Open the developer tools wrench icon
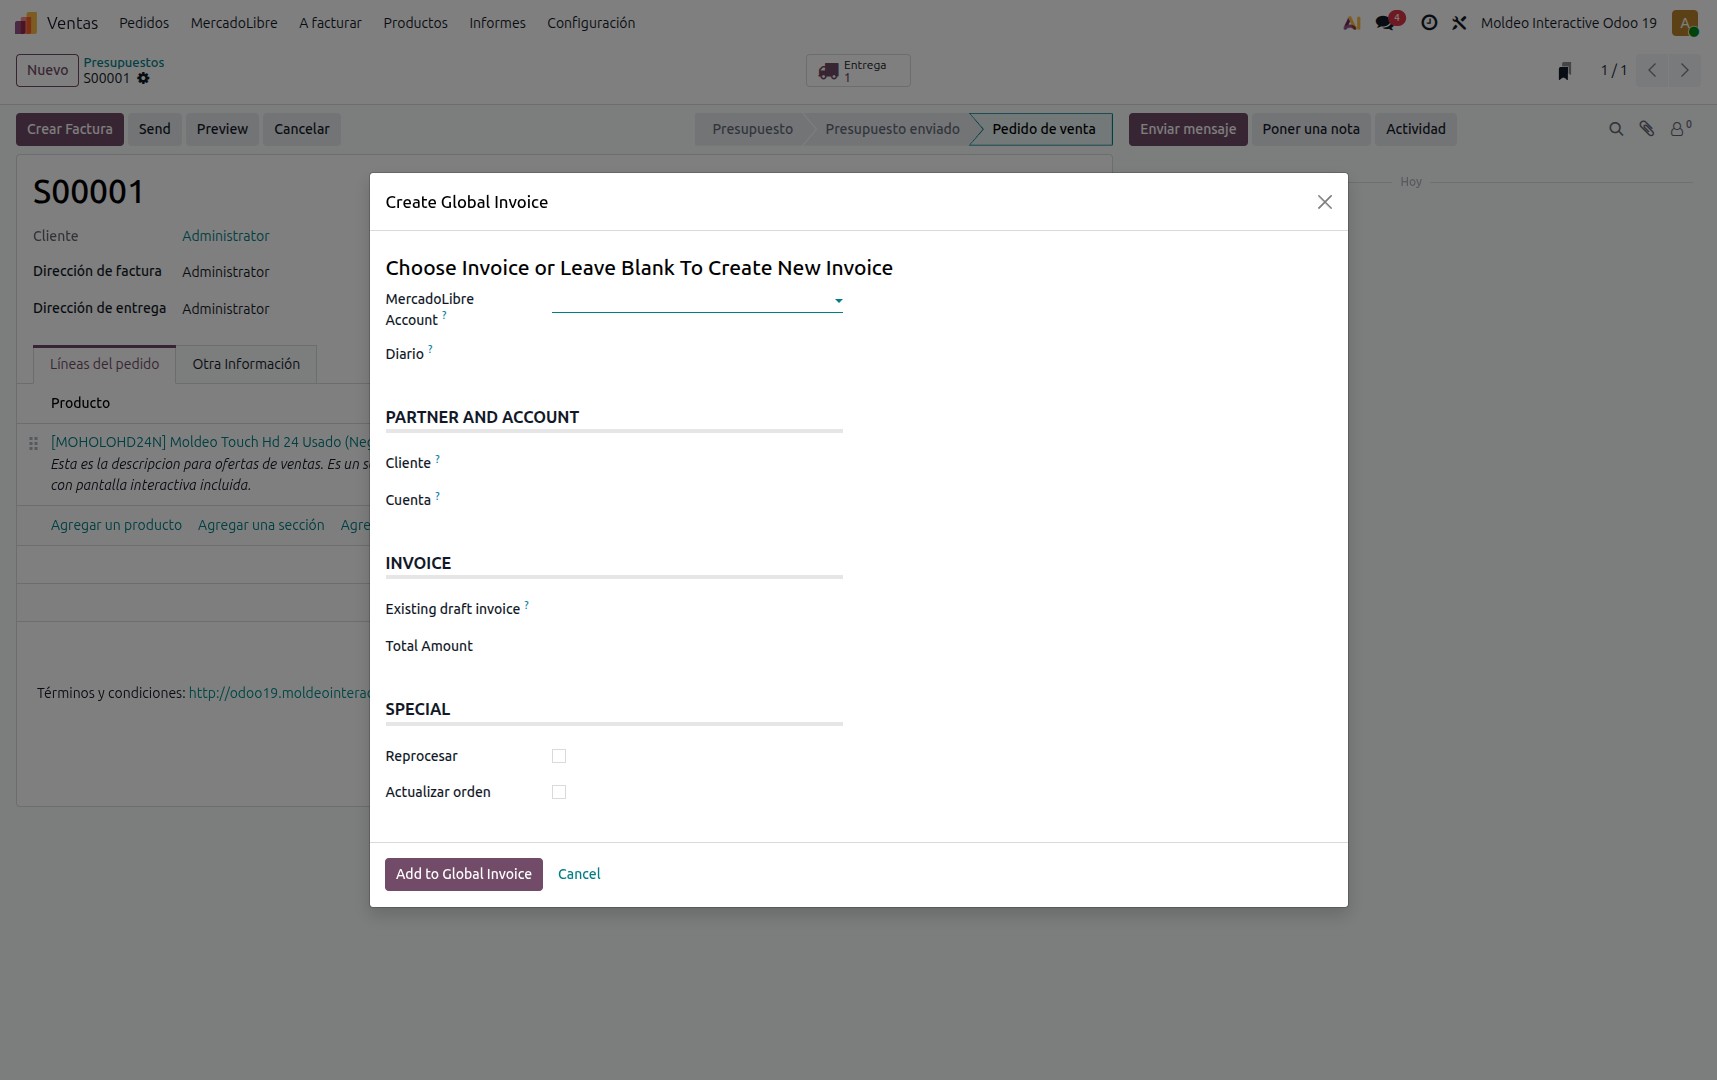1717x1080 pixels. pyautogui.click(x=1459, y=22)
